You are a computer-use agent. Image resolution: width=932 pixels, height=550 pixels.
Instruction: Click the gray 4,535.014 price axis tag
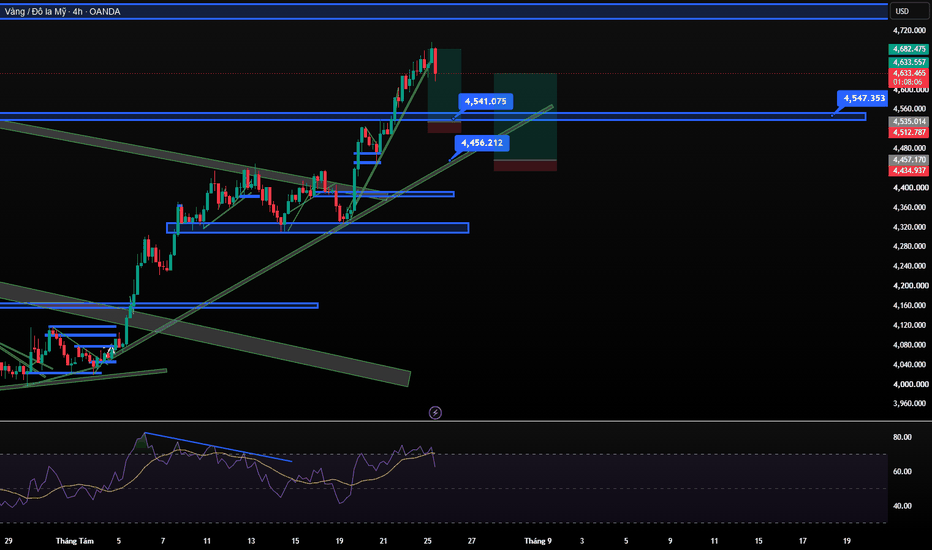pyautogui.click(x=908, y=121)
